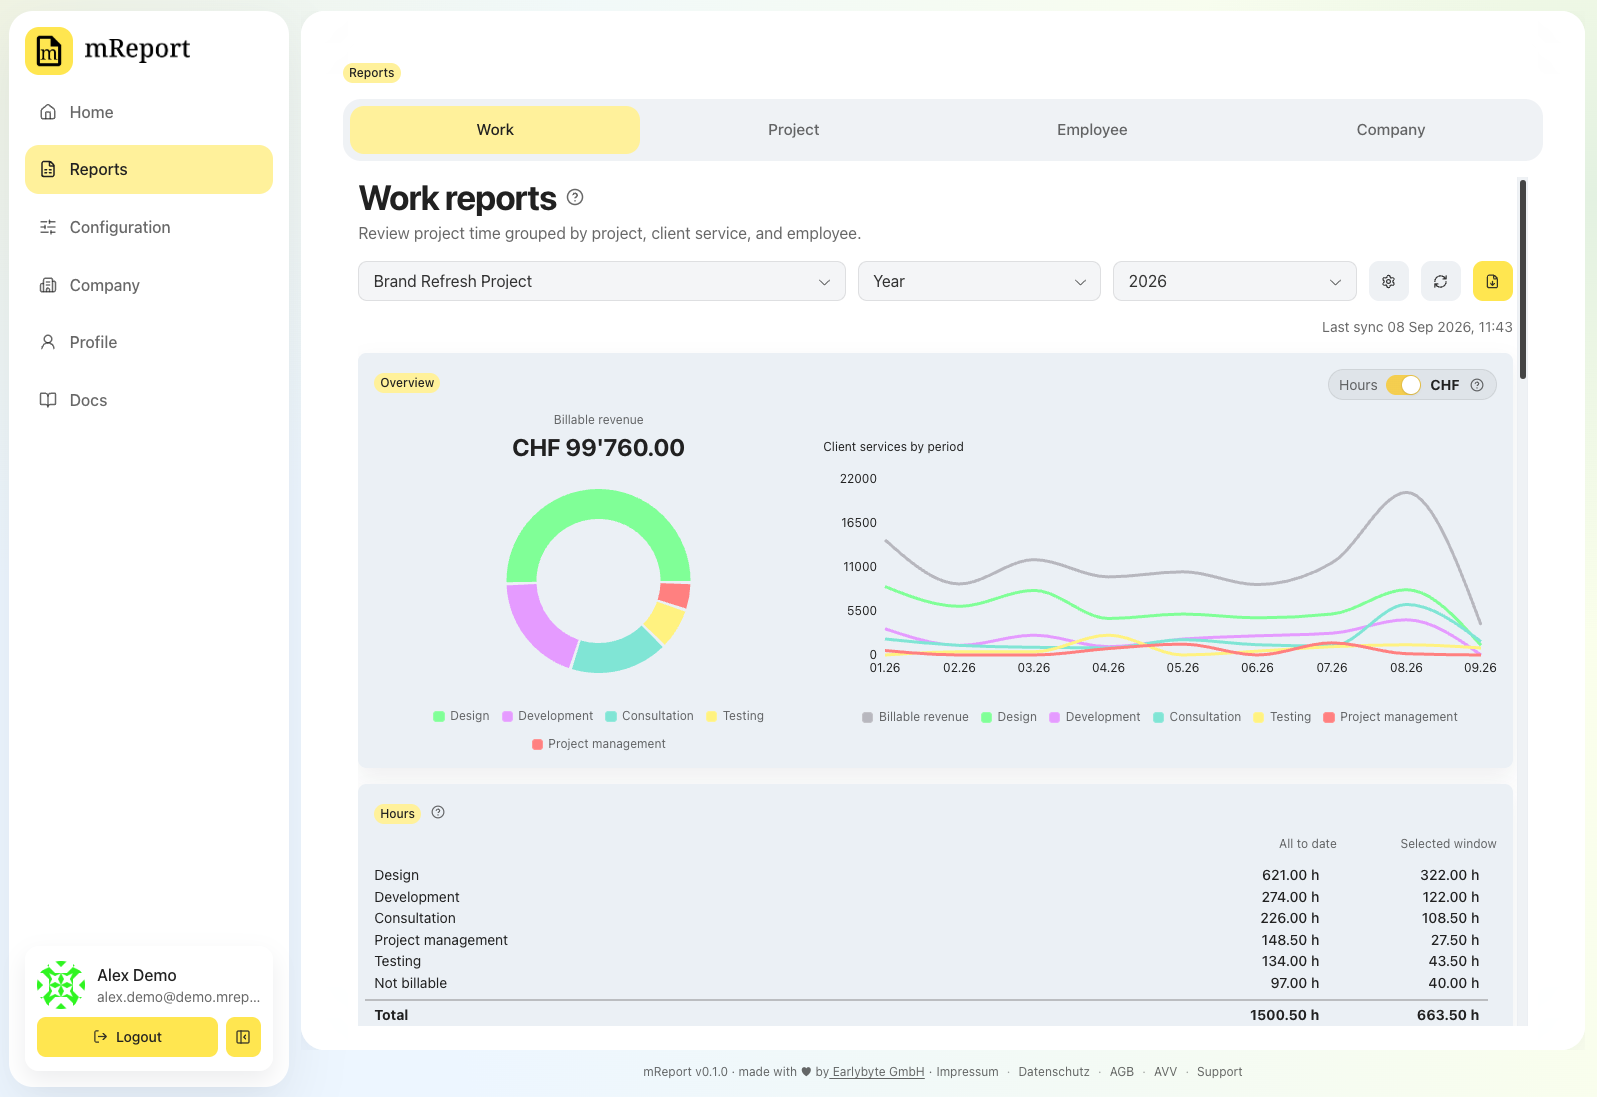1597x1097 pixels.
Task: Click the Logout button
Action: (127, 1037)
